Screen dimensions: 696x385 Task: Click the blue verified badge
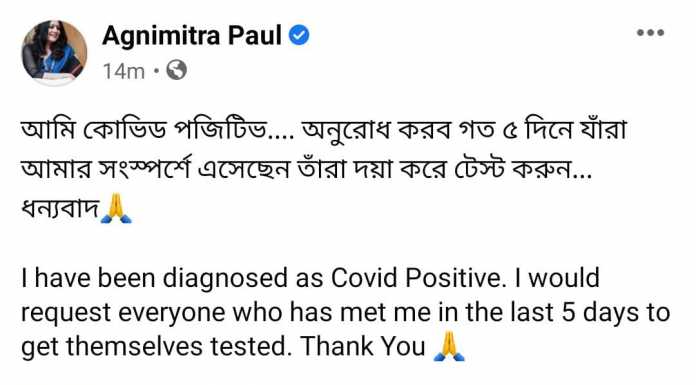[299, 36]
